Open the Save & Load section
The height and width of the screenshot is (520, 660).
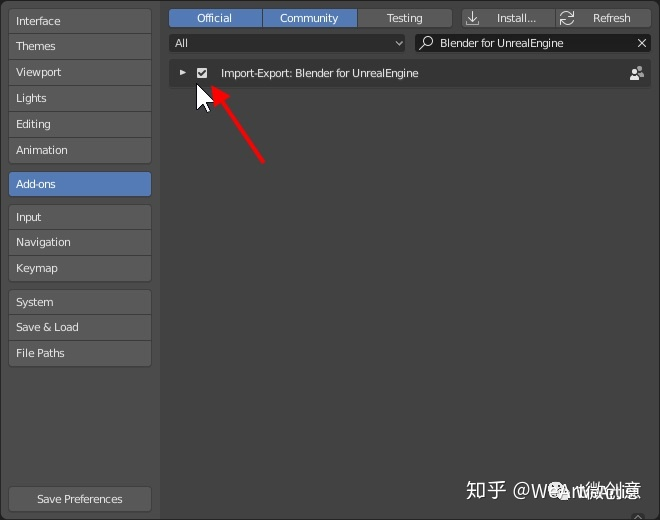click(x=80, y=328)
